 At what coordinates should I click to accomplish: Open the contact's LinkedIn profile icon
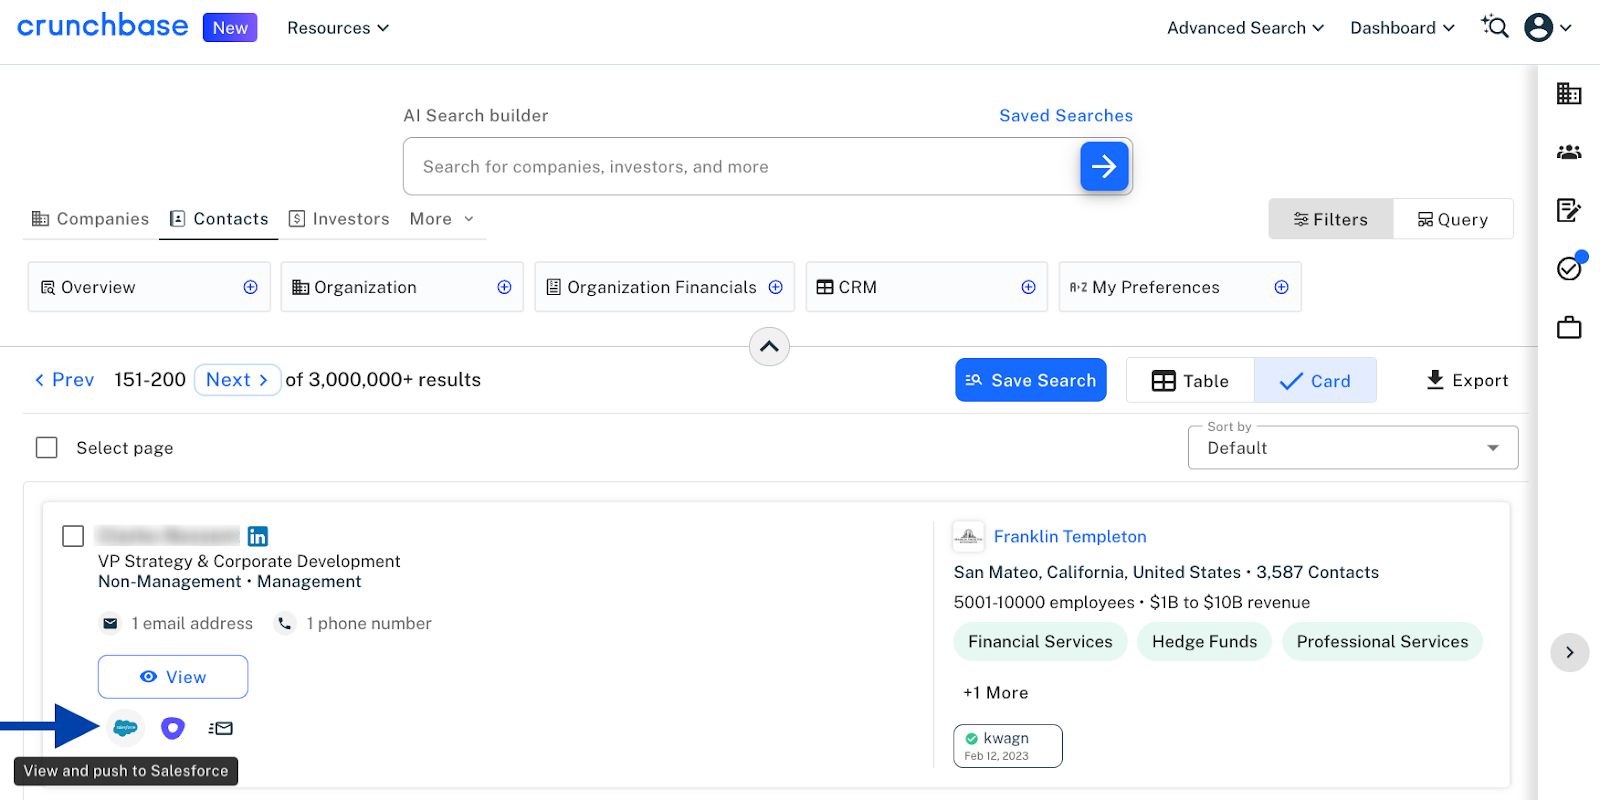coord(257,536)
